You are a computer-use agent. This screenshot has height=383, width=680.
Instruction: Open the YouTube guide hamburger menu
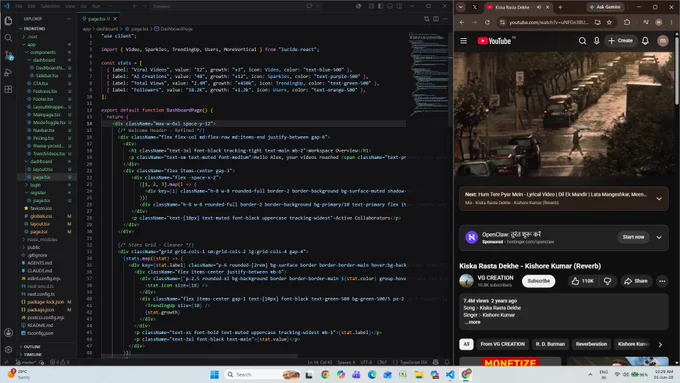click(464, 41)
